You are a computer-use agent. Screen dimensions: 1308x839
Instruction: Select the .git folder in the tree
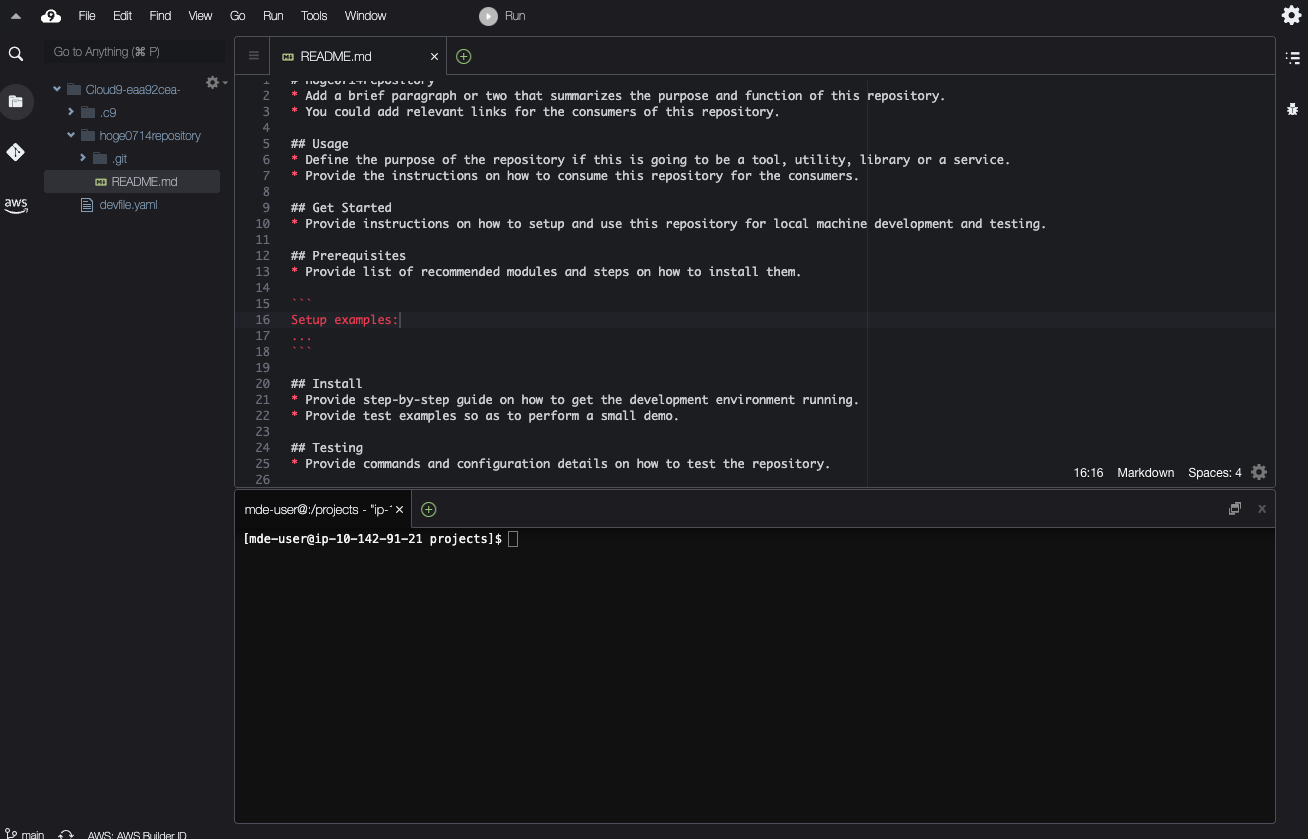[119, 158]
